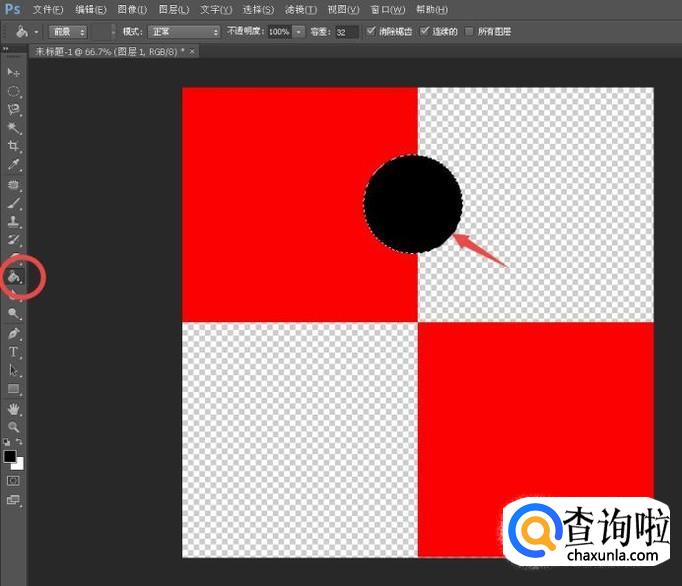Toggle the 消除锯齿 anti-alias checkbox
Viewport: 682px width, 586px height.
(373, 32)
